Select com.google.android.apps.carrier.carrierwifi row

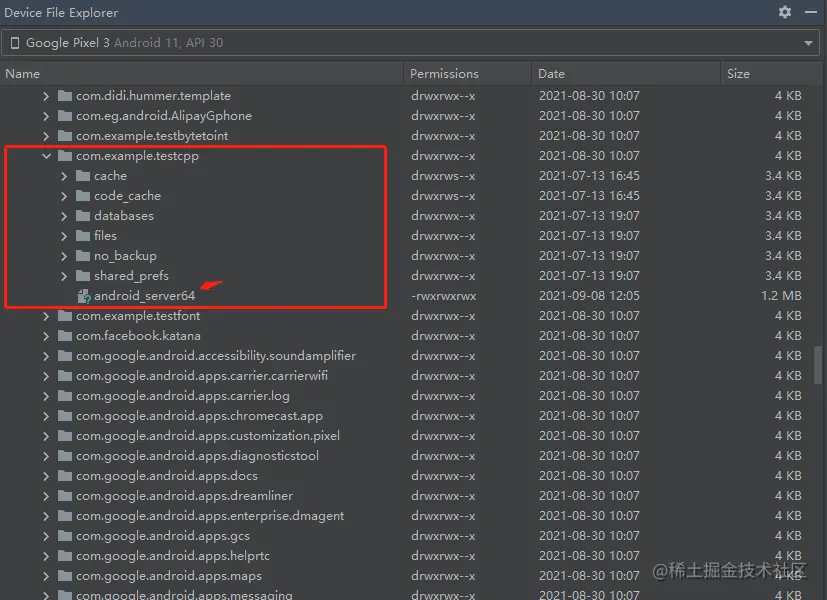[411, 376]
